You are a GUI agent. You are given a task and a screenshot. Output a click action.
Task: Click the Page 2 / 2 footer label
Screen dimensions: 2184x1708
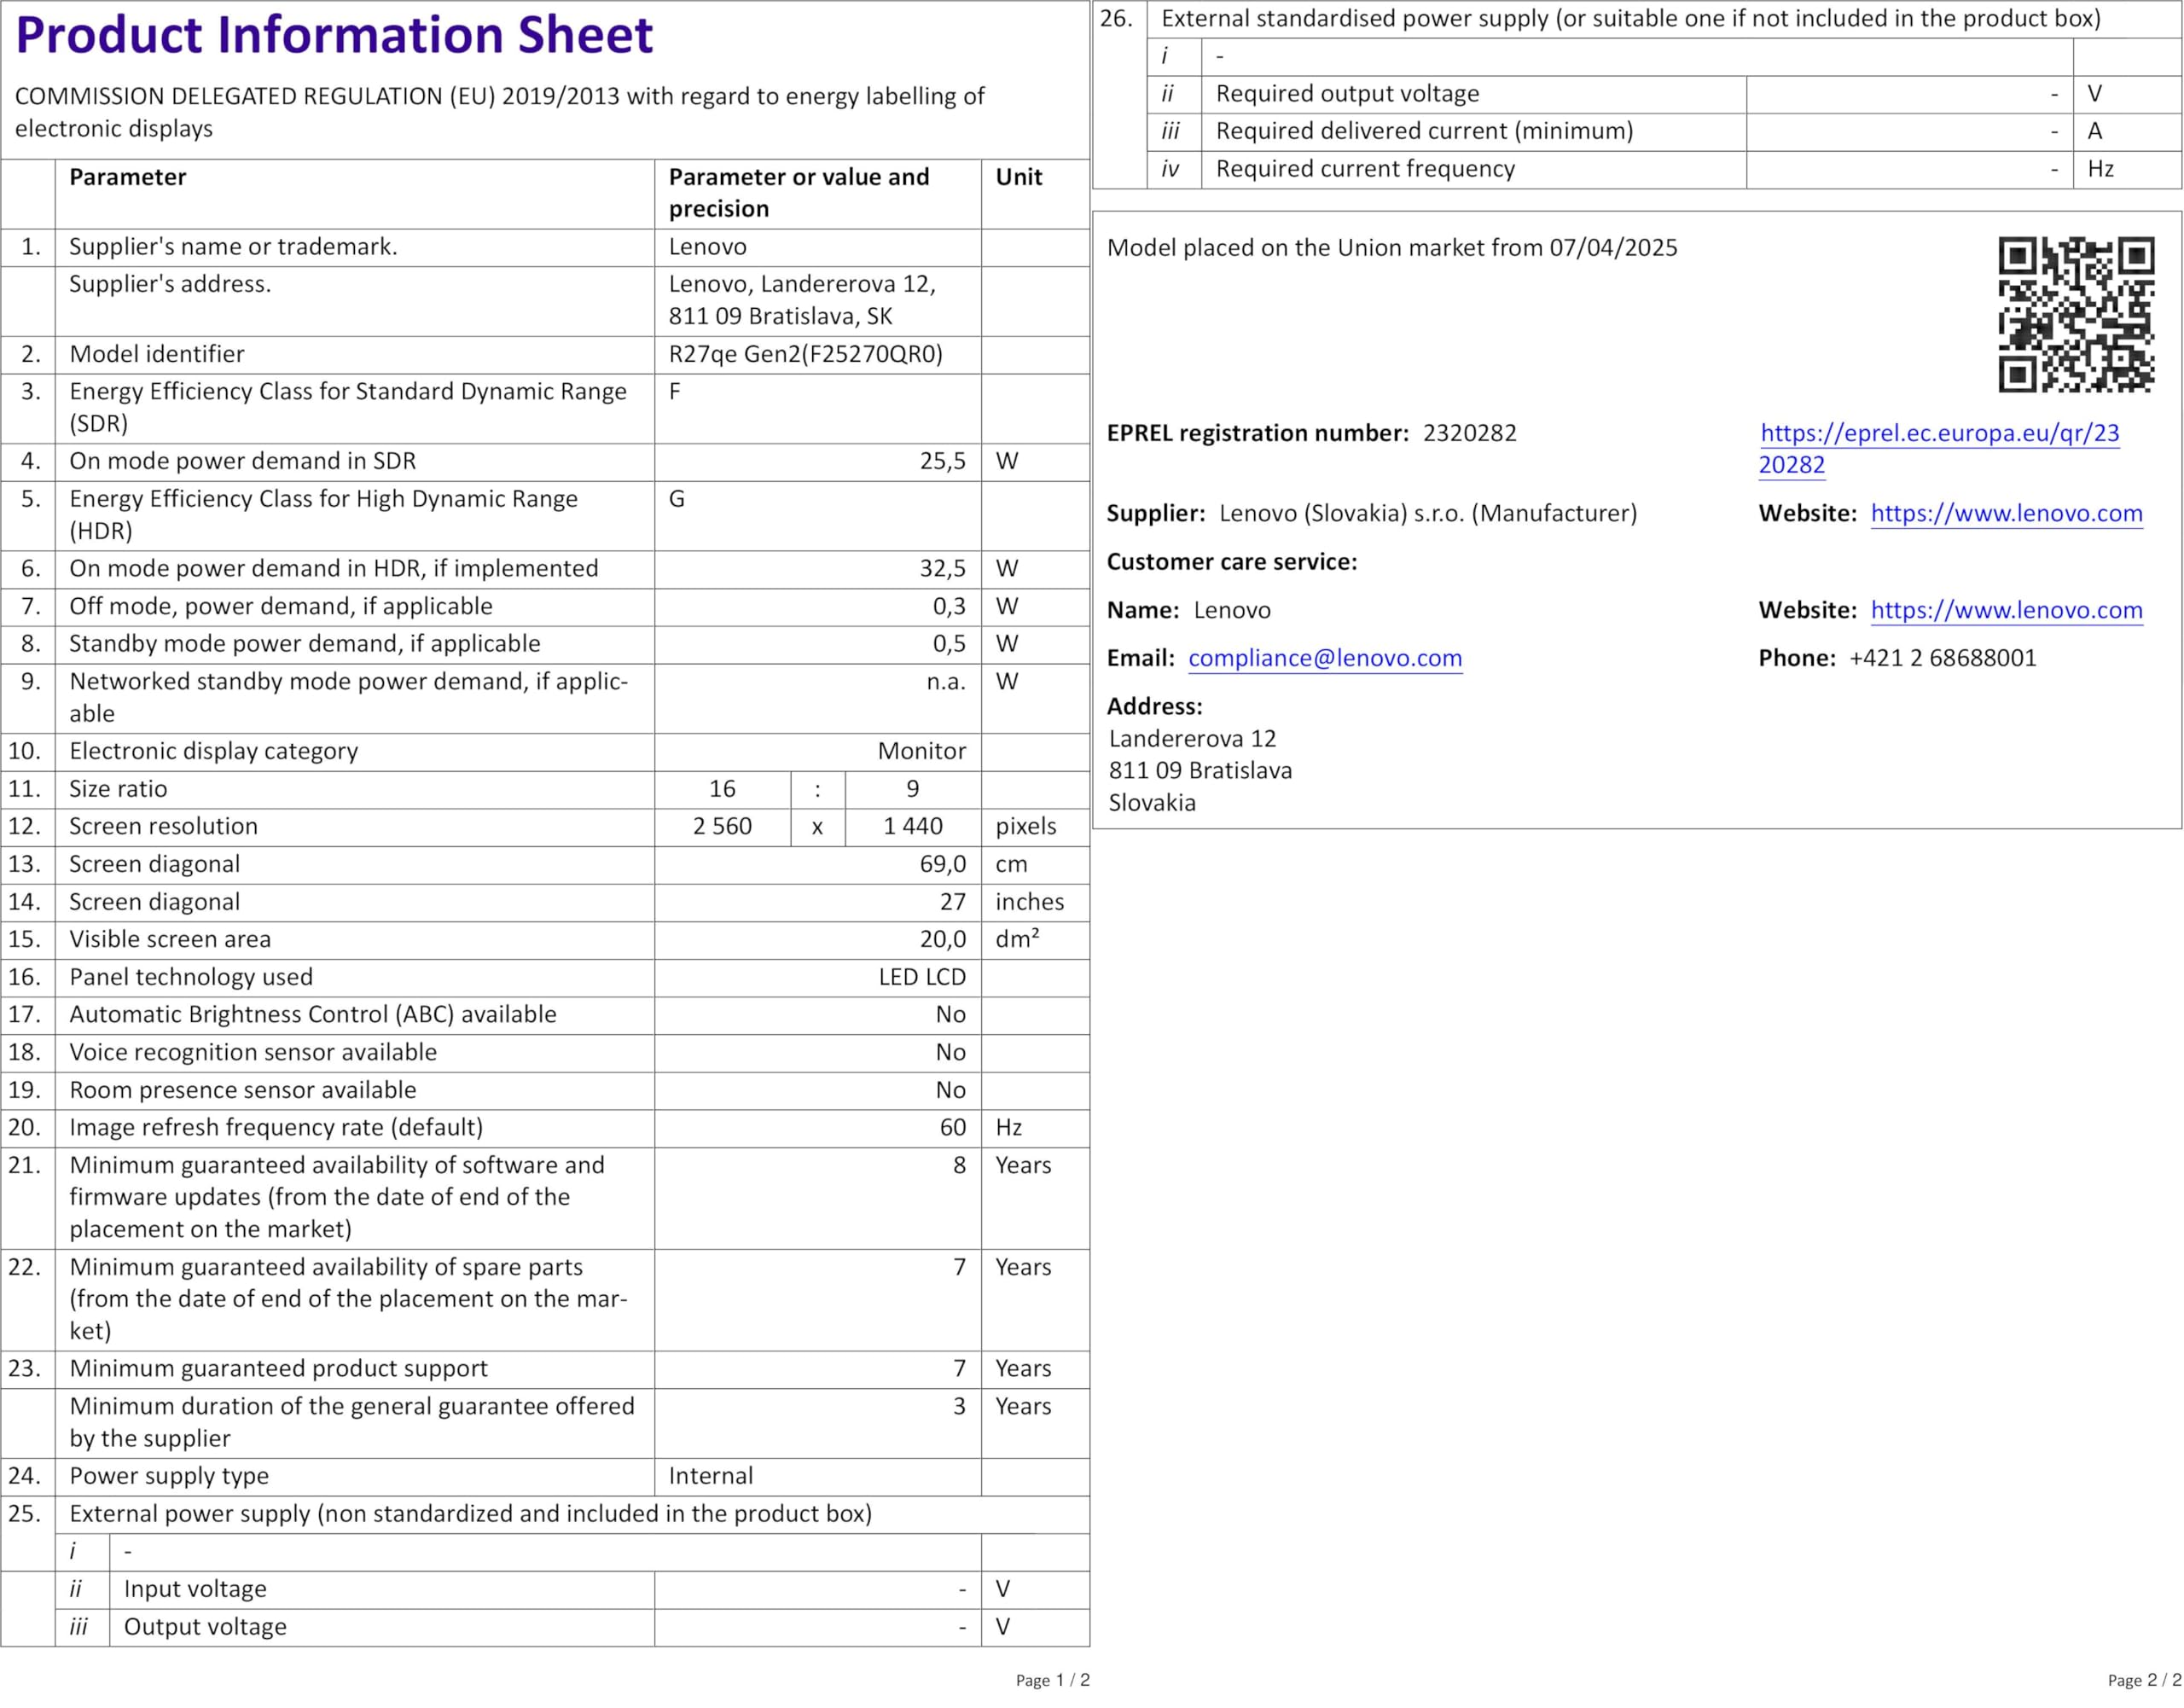pyautogui.click(x=2144, y=1680)
